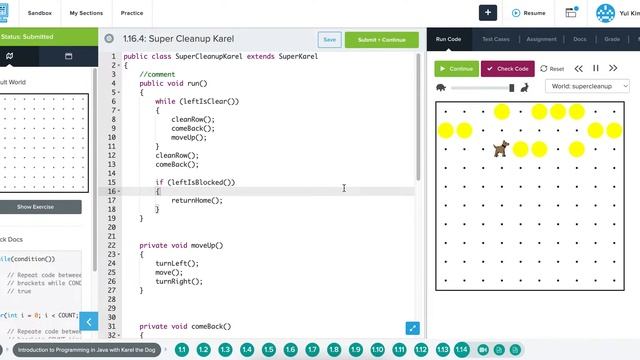The height and width of the screenshot is (360, 640).
Task: Pause the Karel program
Action: [x=596, y=68]
